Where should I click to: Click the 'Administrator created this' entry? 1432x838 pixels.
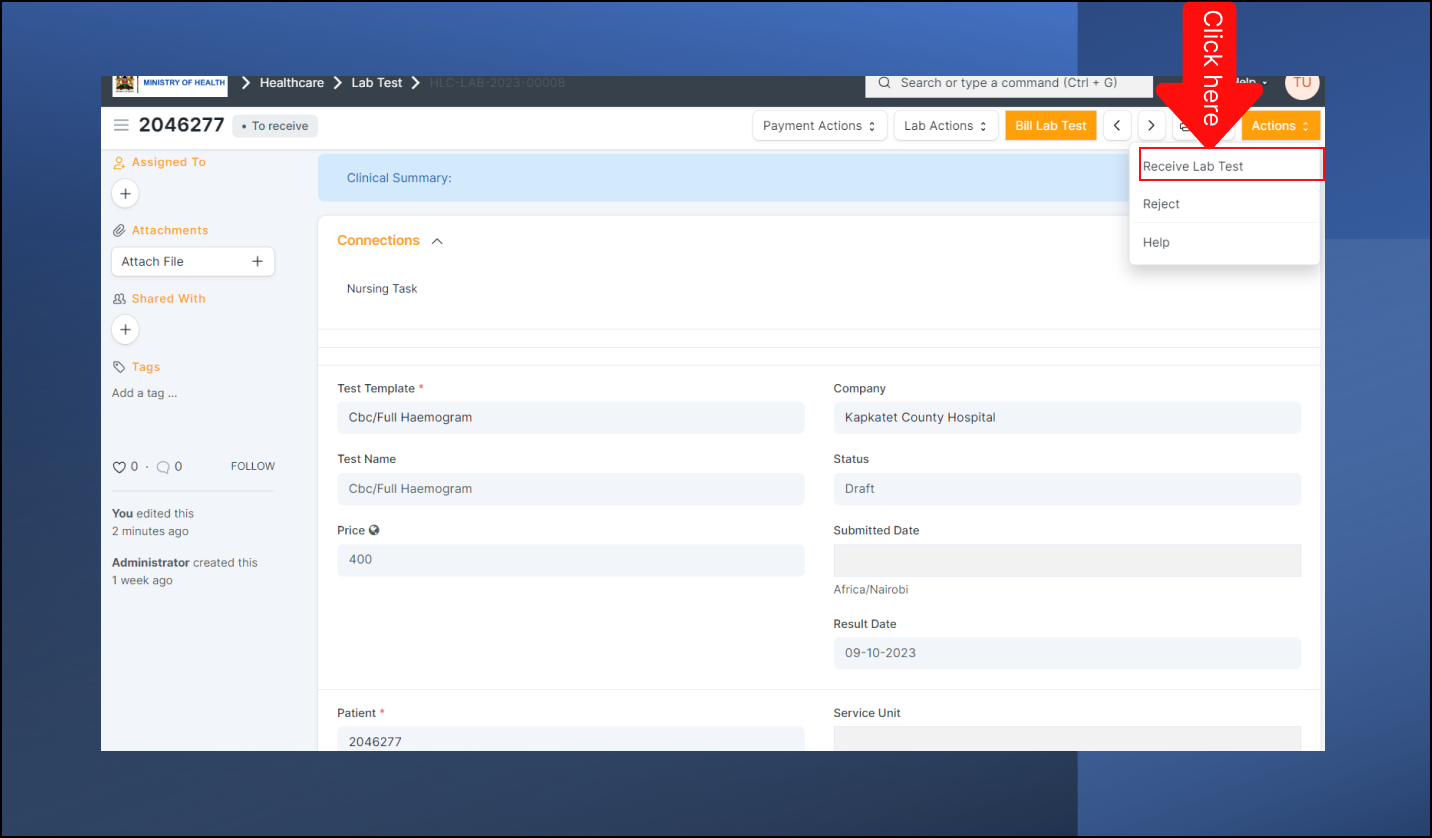pos(185,571)
